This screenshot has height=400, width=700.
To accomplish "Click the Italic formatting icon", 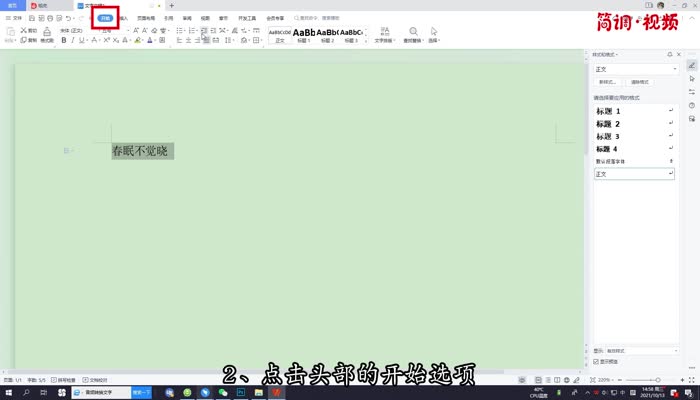I will point(74,41).
